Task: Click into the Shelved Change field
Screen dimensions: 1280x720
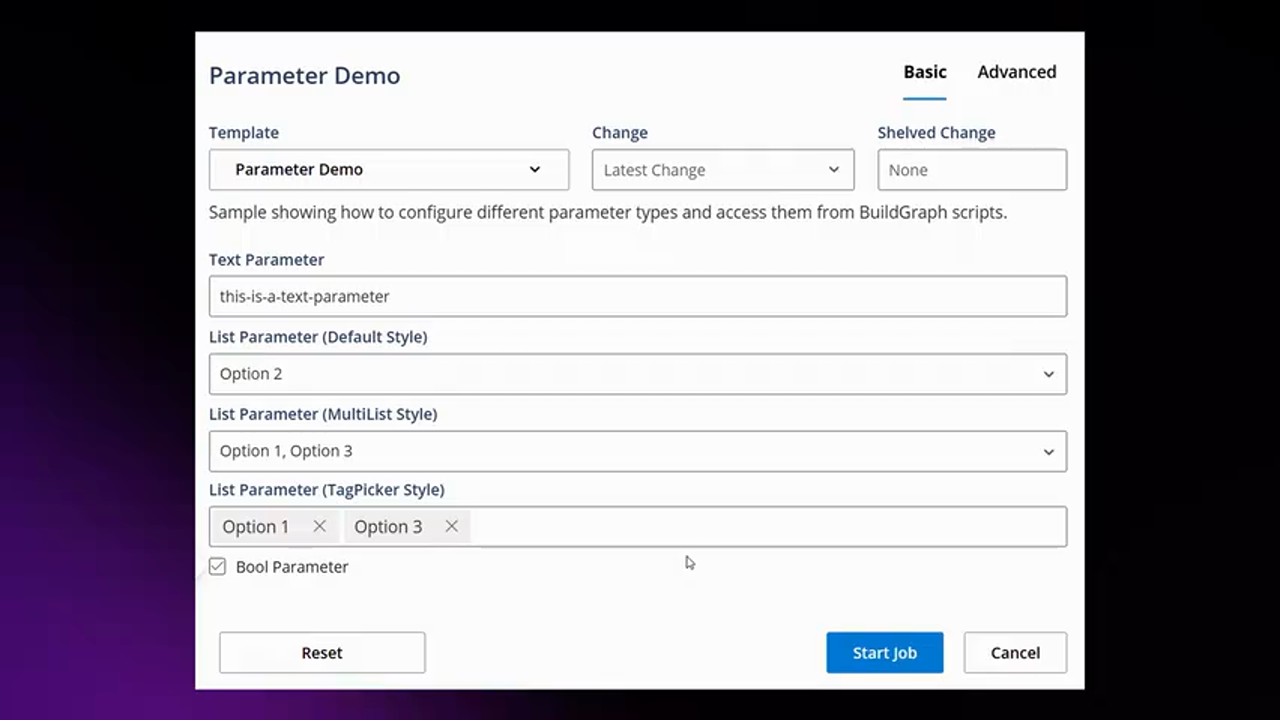Action: click(971, 170)
